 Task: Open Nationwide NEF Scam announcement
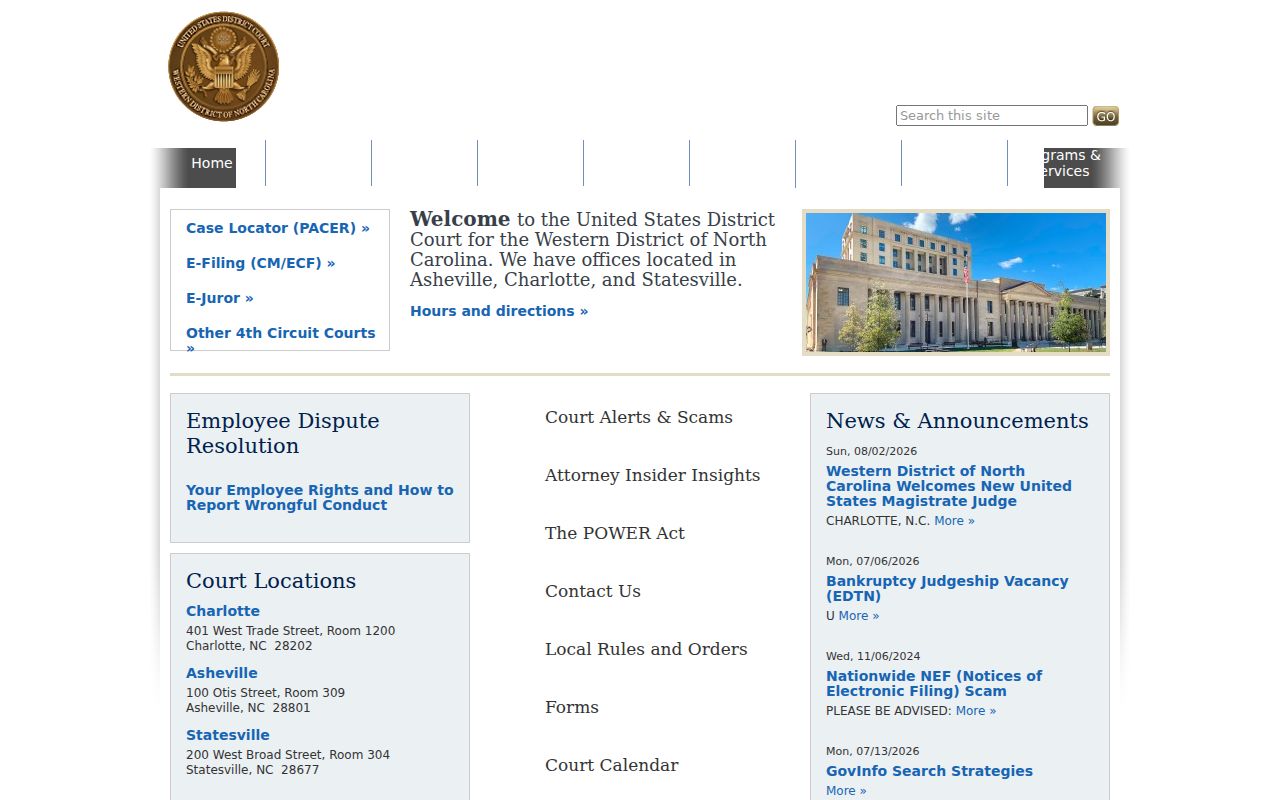(934, 683)
